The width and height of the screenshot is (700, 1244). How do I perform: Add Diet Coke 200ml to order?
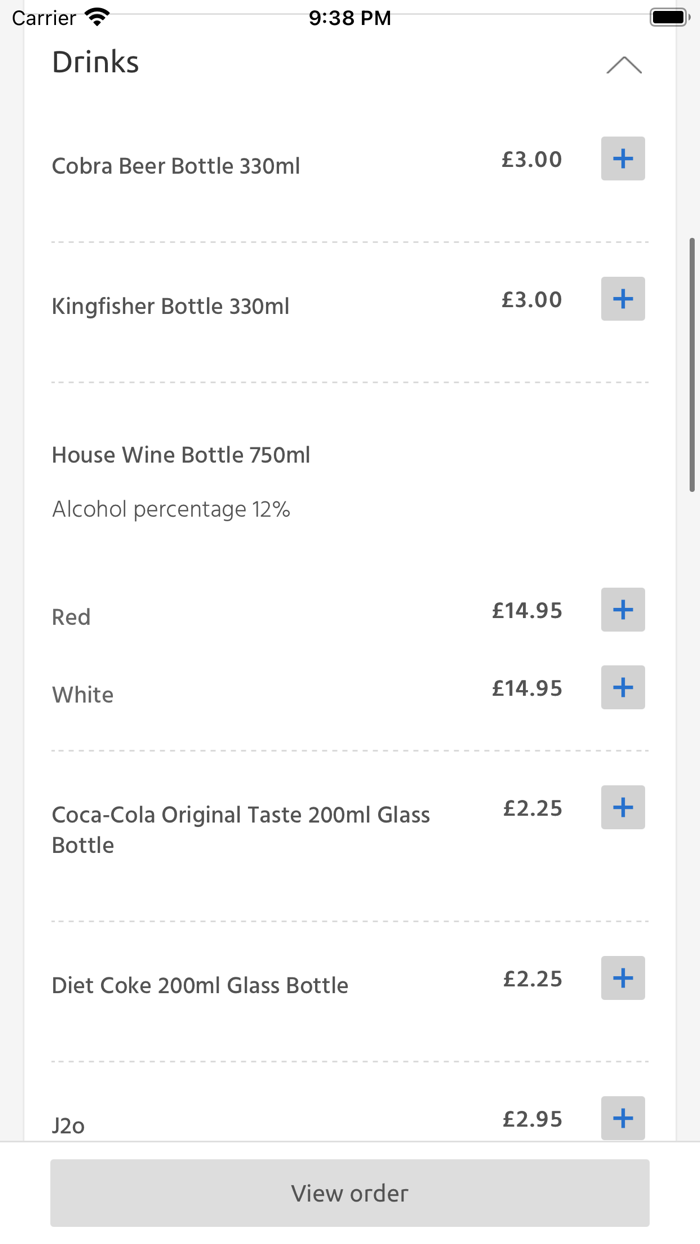[x=622, y=978]
